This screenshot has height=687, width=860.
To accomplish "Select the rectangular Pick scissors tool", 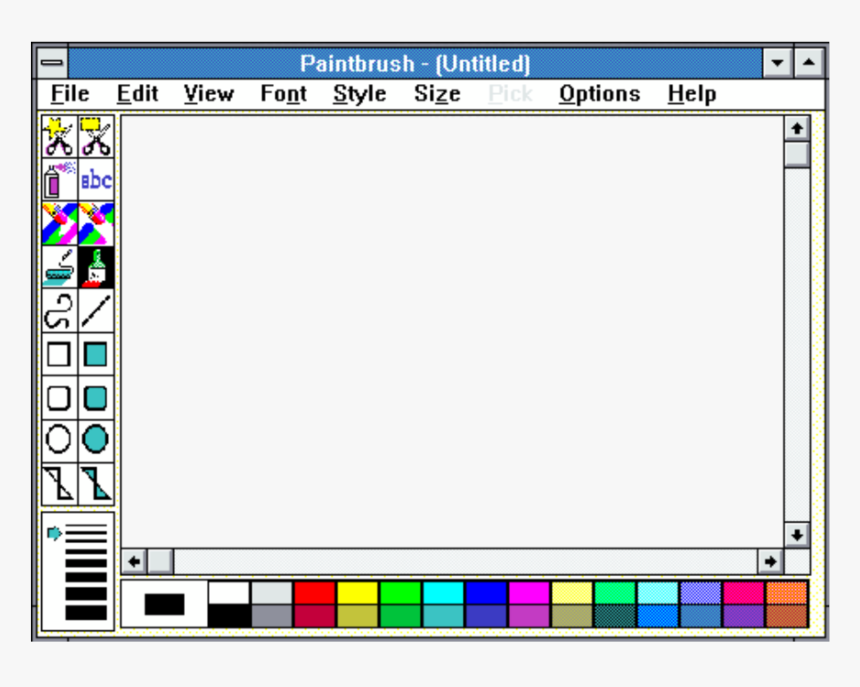I will [97, 137].
